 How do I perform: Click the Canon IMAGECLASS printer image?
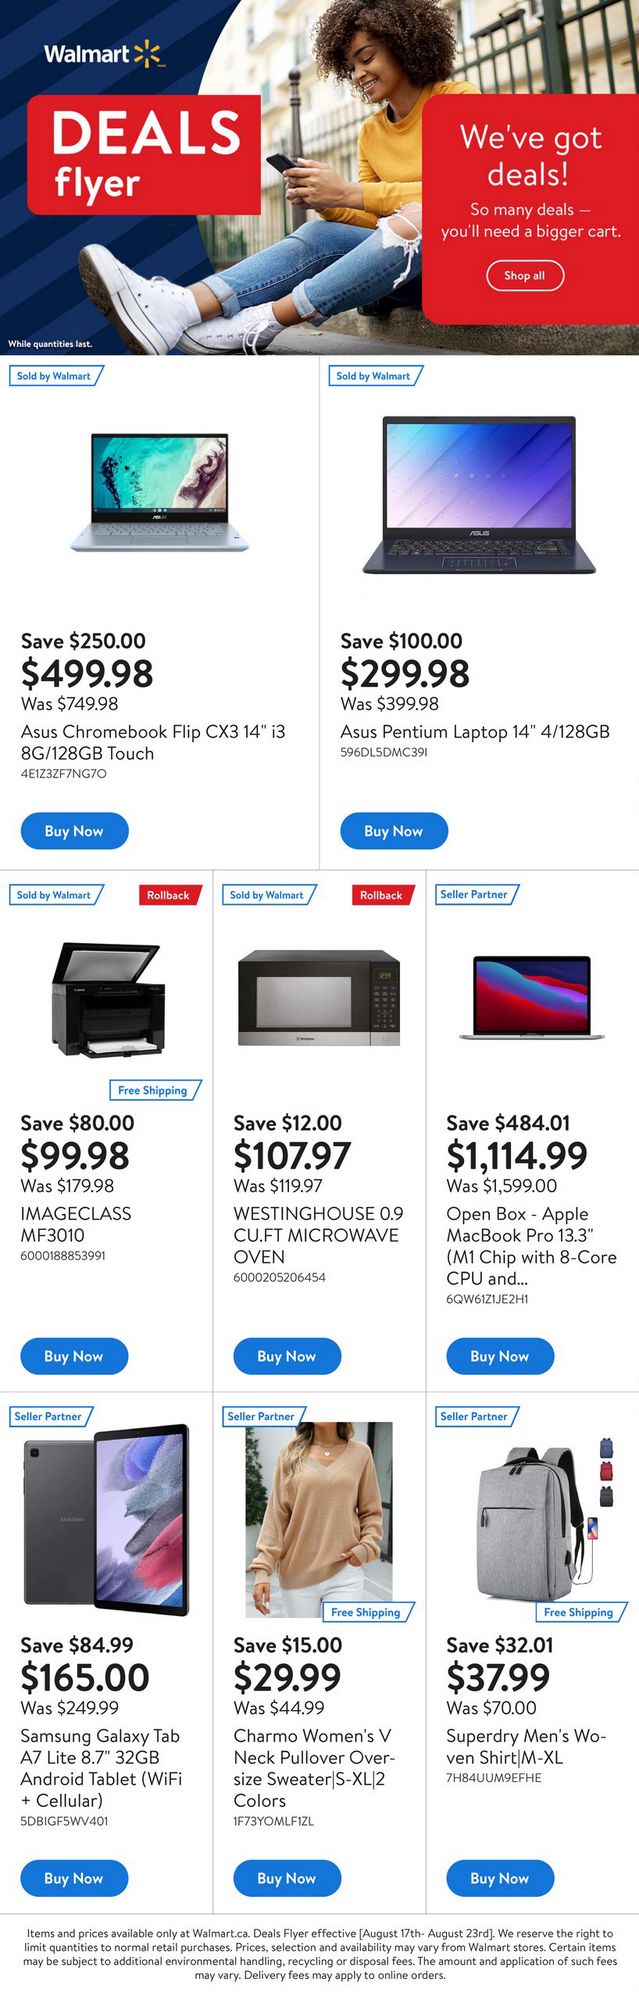(107, 1000)
